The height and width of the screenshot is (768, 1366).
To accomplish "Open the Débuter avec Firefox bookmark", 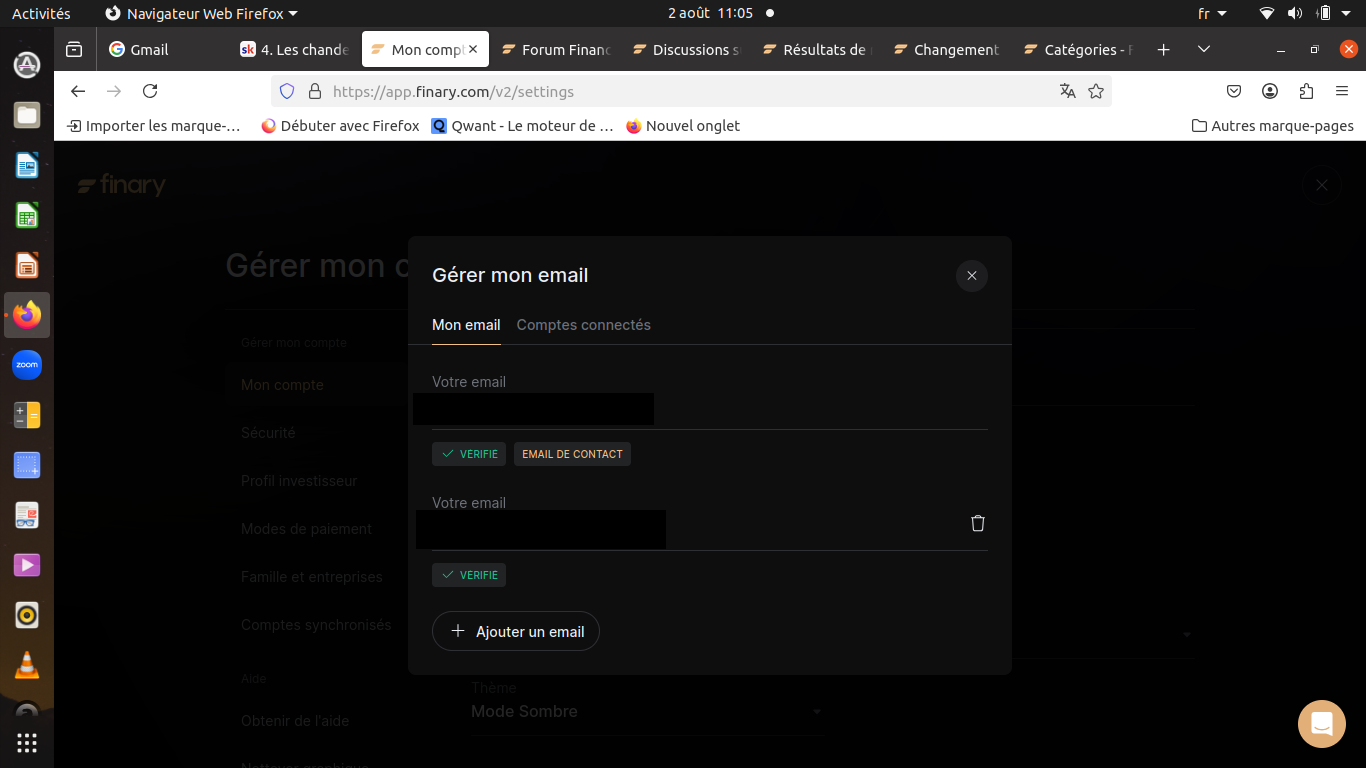I will pyautogui.click(x=340, y=126).
